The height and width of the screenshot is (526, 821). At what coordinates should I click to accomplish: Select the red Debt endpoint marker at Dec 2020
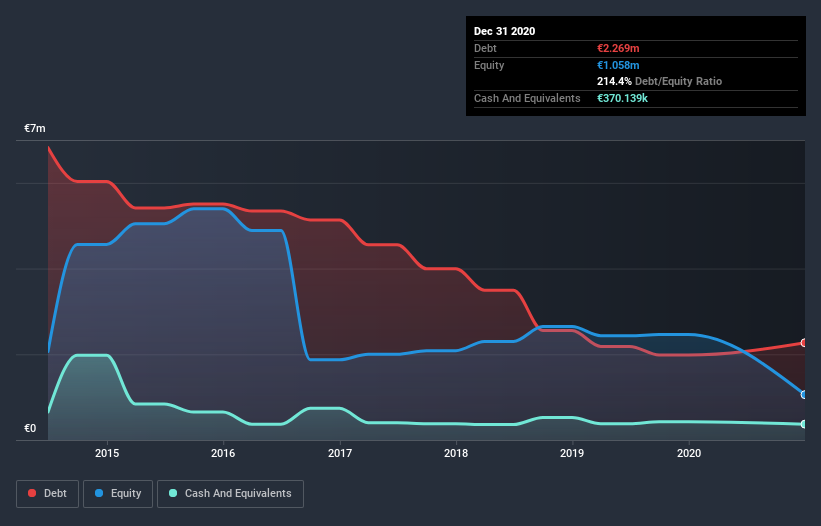click(x=803, y=343)
